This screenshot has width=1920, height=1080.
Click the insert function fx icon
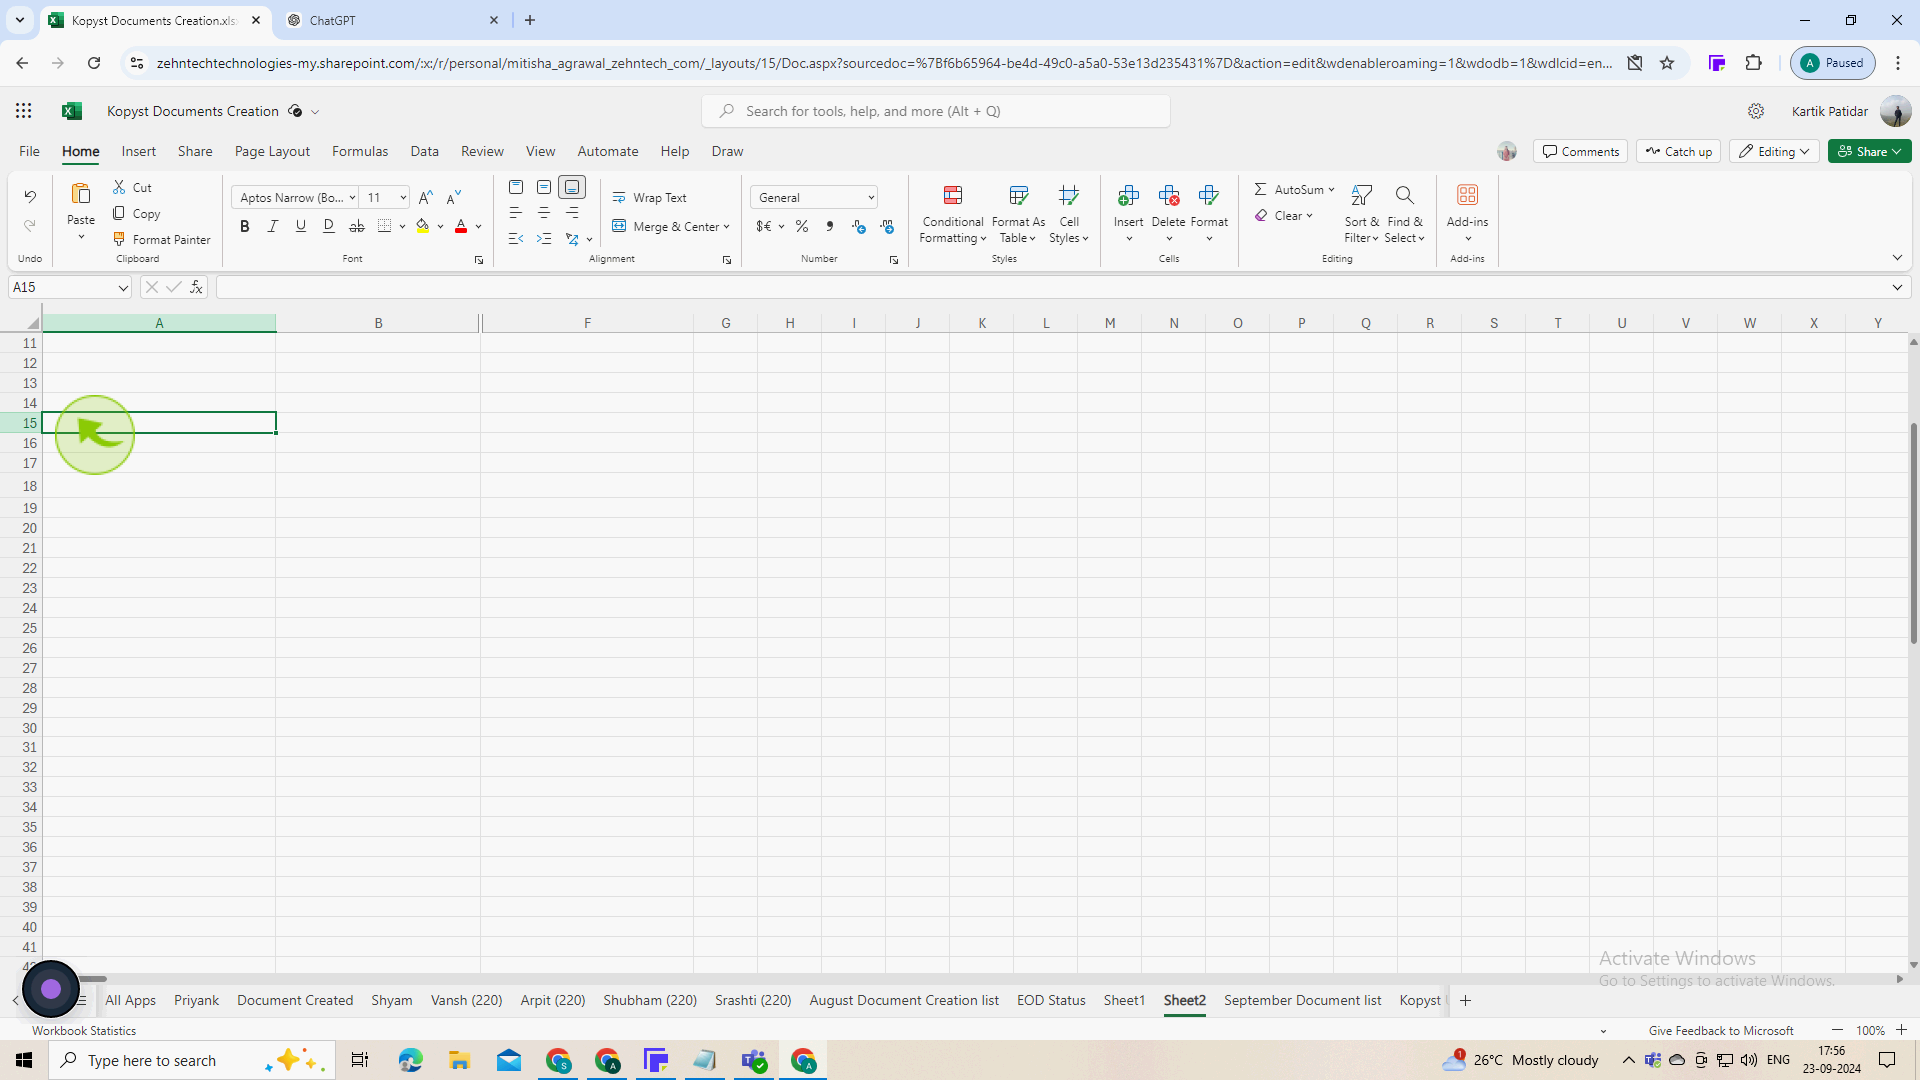(x=197, y=287)
